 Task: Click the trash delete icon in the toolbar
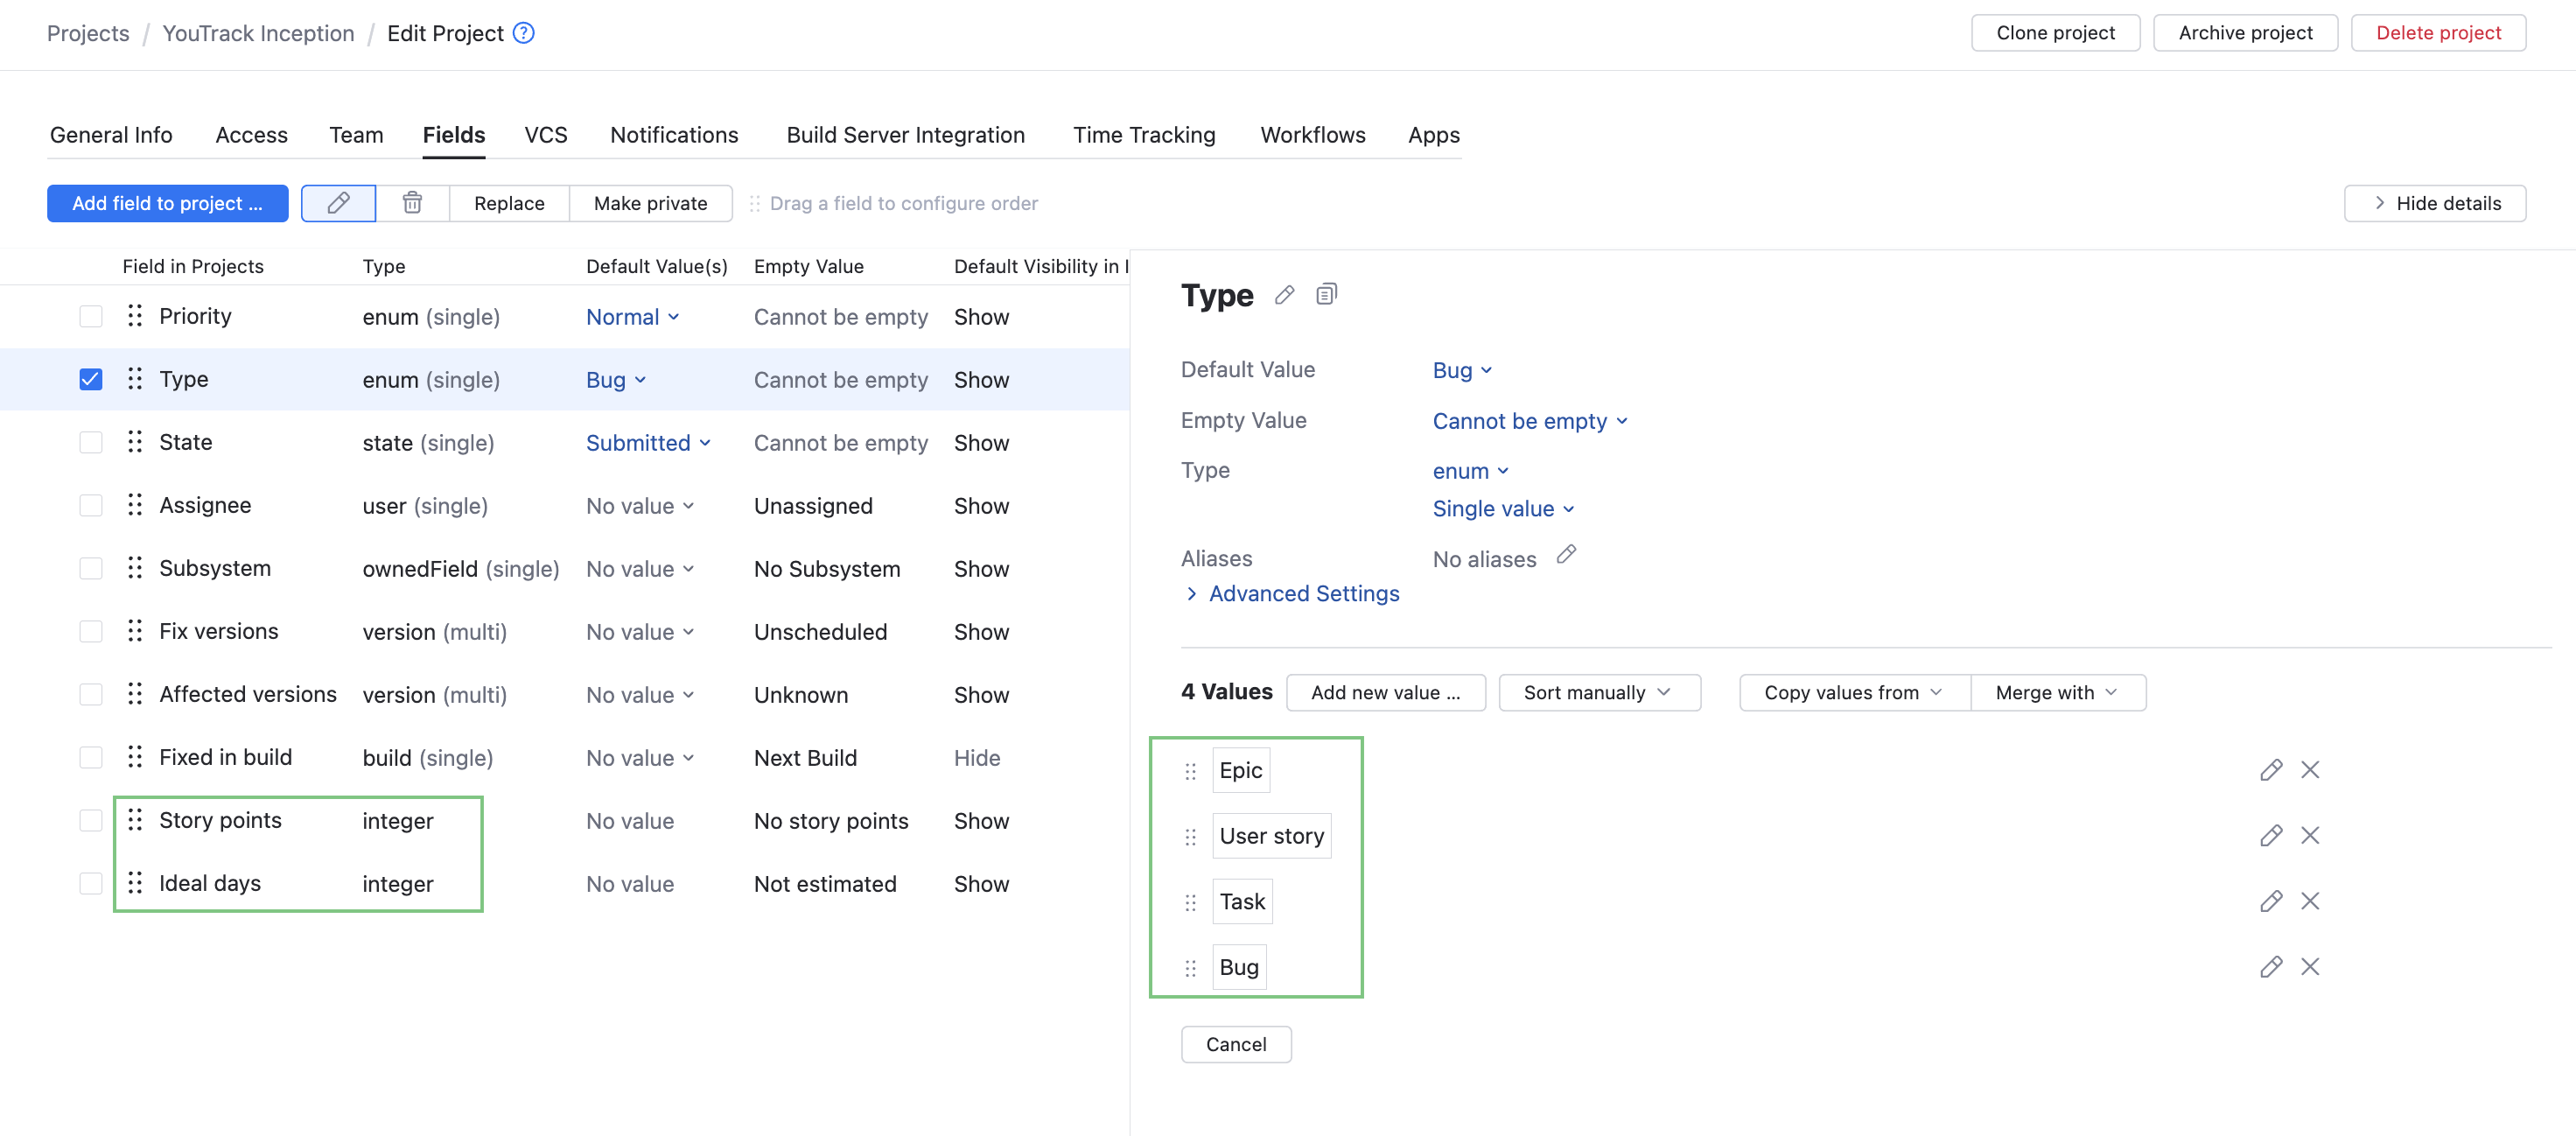click(412, 203)
